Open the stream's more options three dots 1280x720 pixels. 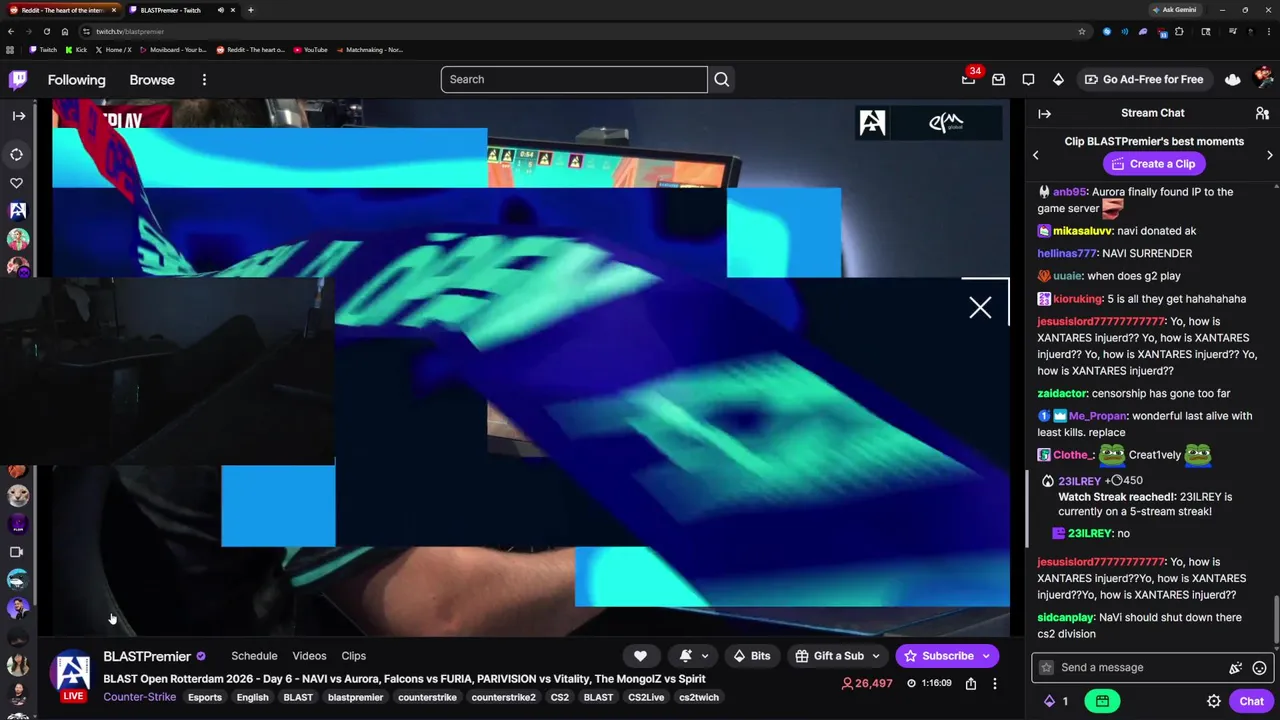pyautogui.click(x=994, y=684)
